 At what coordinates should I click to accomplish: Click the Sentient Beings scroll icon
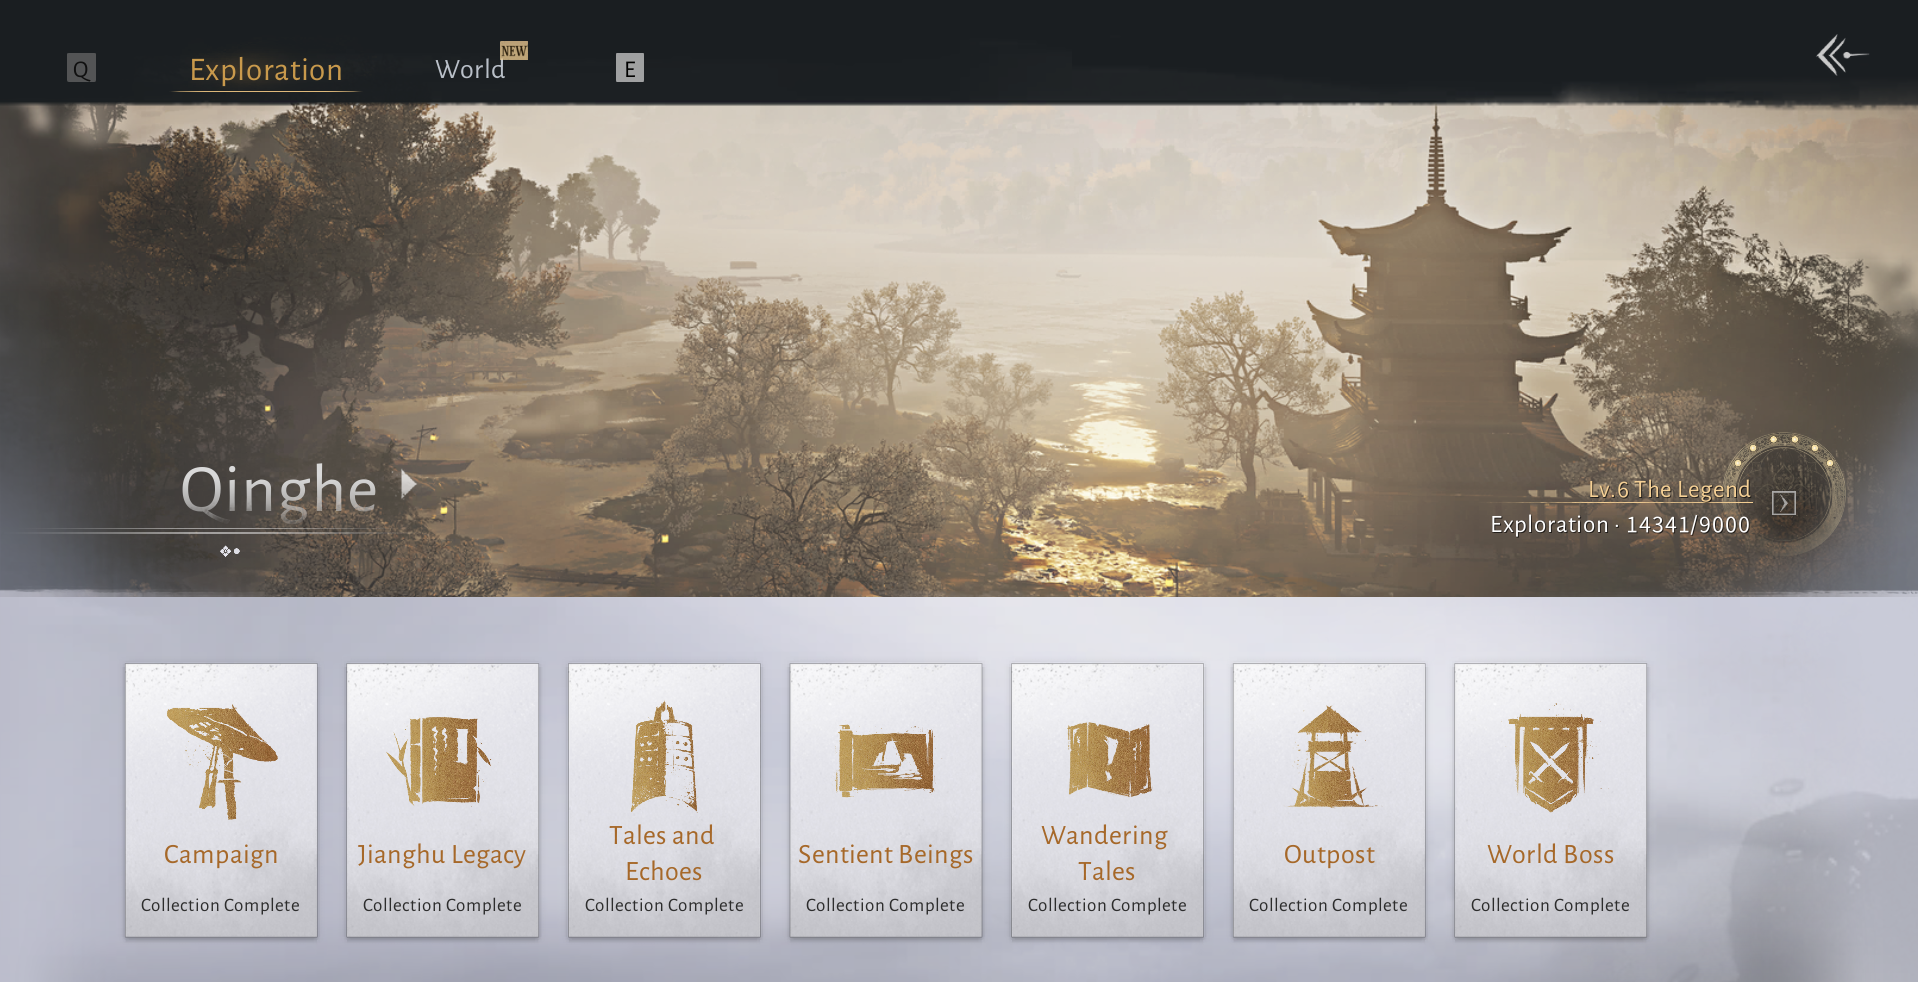886,760
